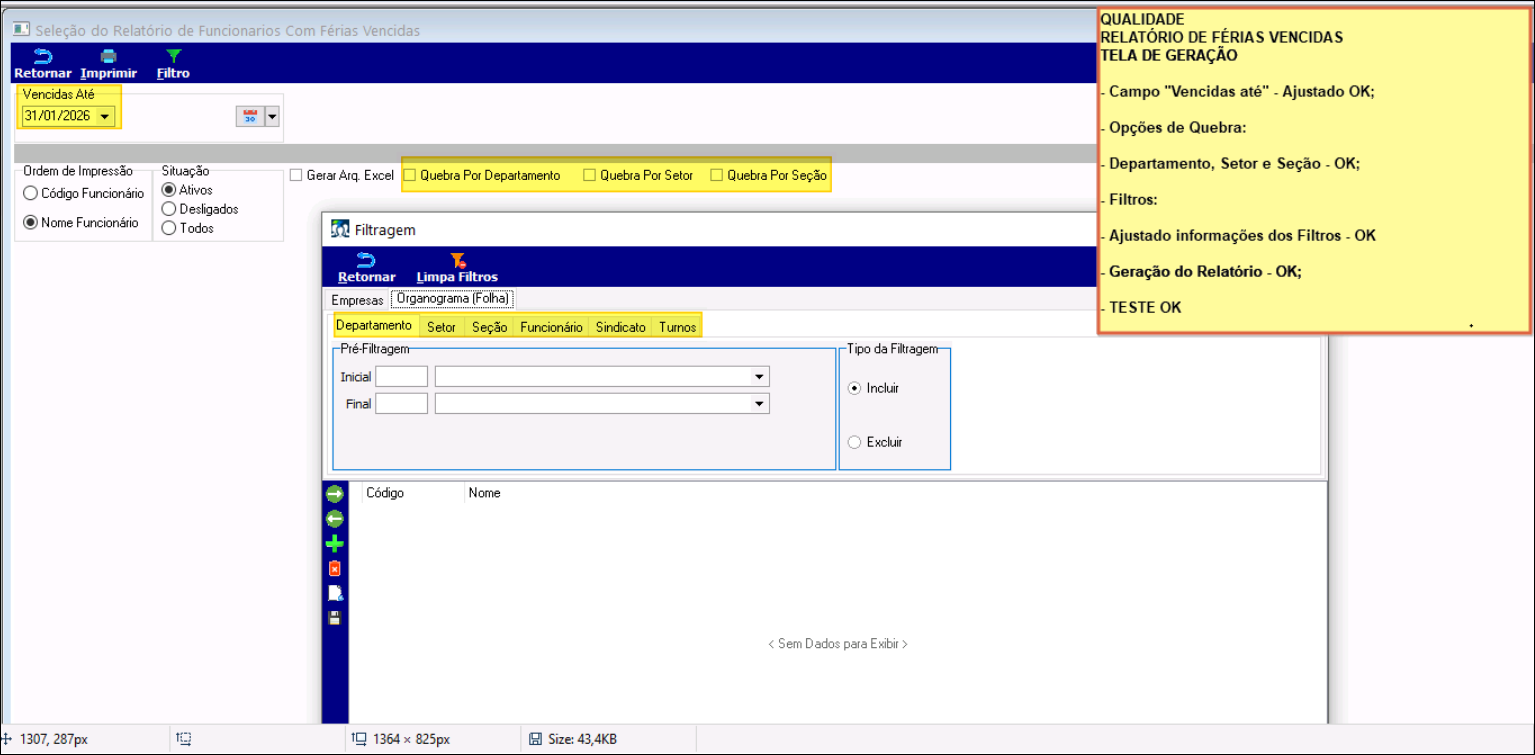Click the red delete trash icon
Screen dimensions: 1535x755
tap(334, 569)
